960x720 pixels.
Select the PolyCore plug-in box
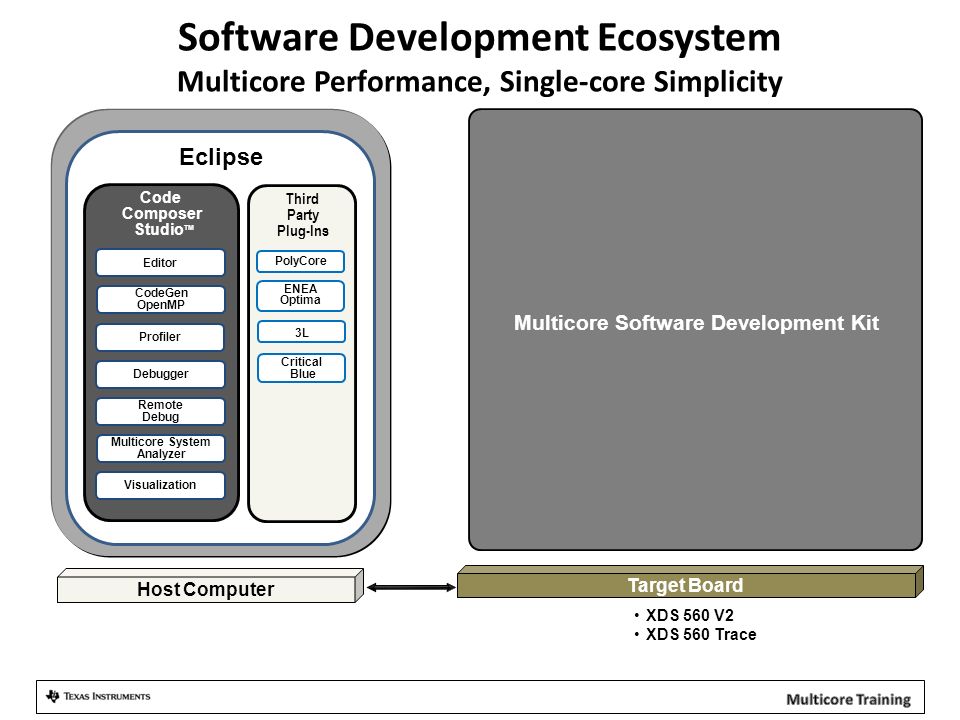click(301, 261)
